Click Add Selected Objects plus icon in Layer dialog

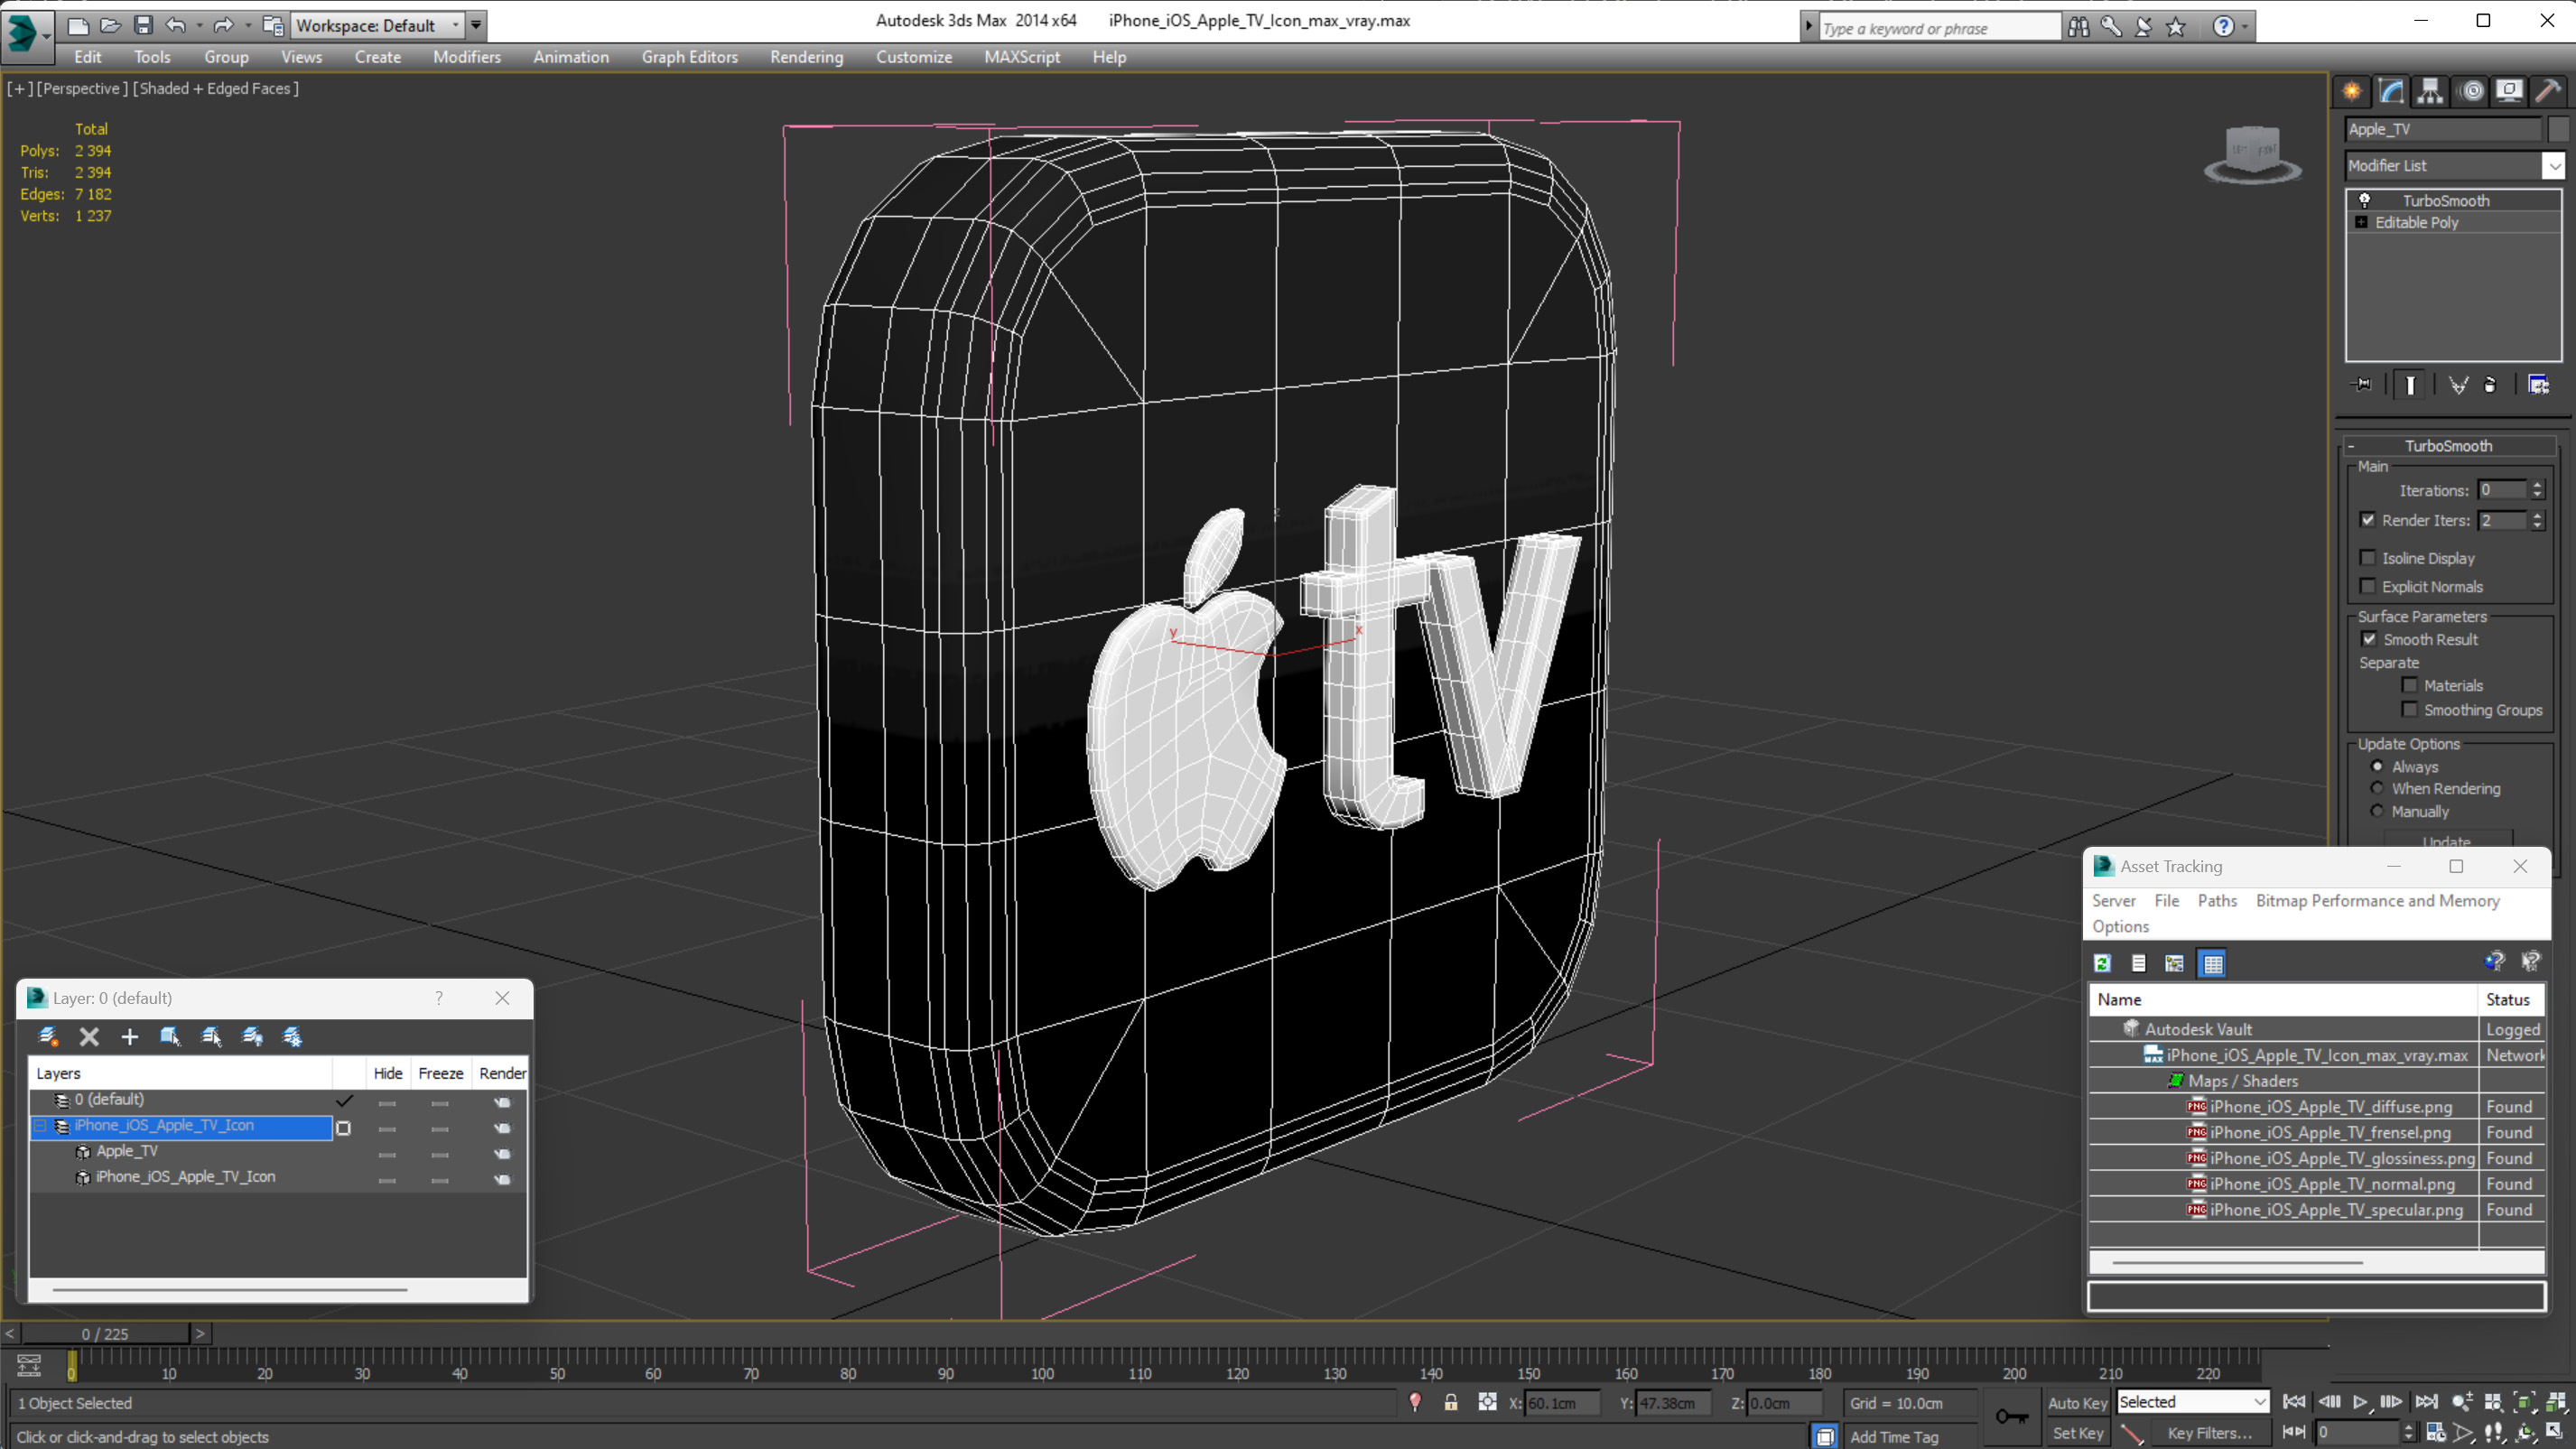[x=130, y=1036]
